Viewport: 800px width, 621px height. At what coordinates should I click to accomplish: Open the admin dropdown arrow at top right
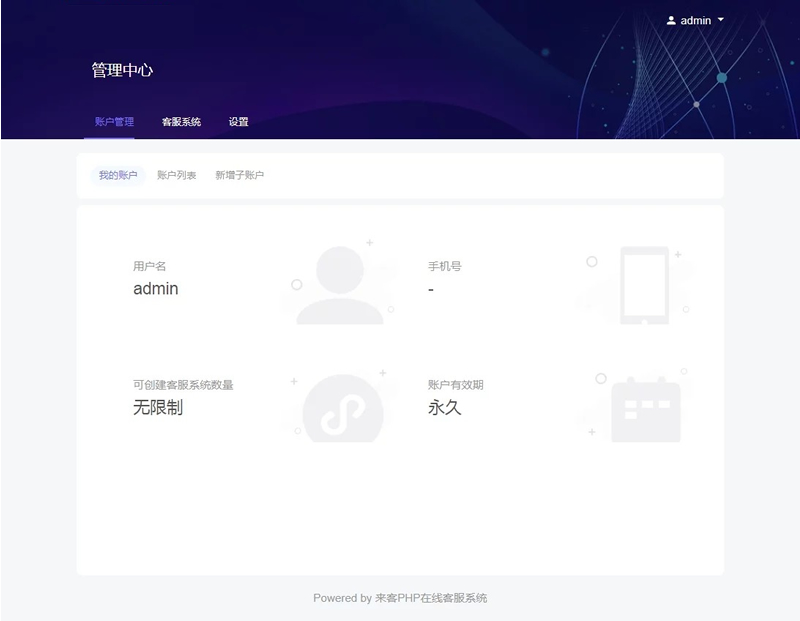pos(722,20)
